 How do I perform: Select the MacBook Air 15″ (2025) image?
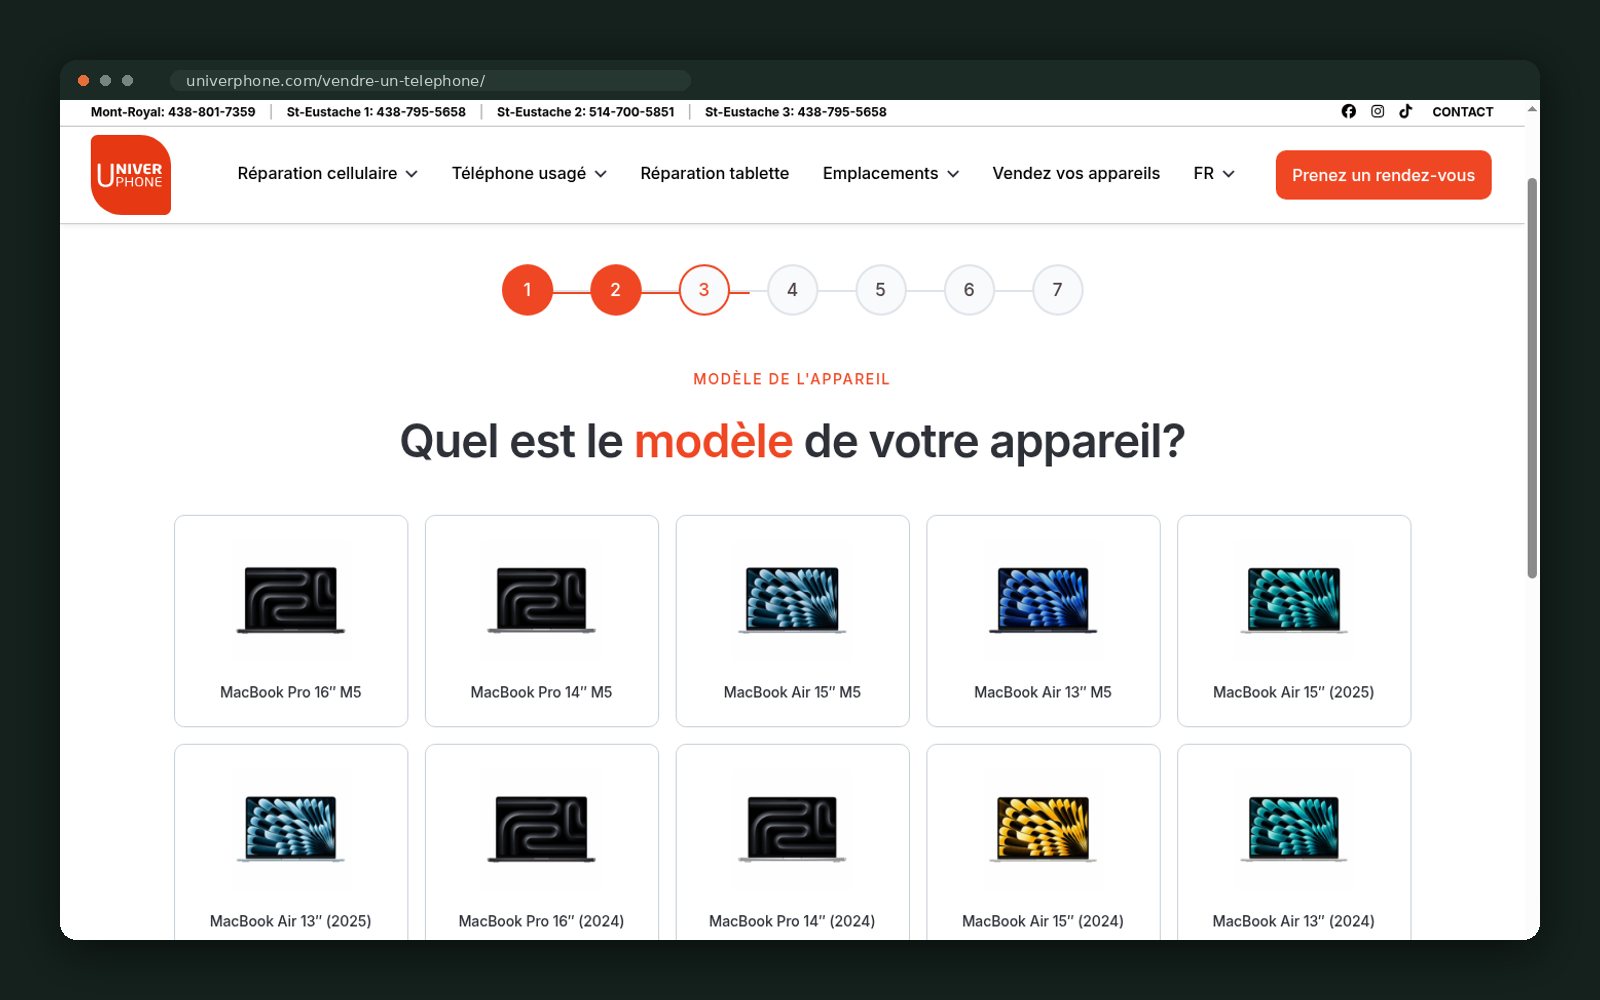click(1294, 600)
